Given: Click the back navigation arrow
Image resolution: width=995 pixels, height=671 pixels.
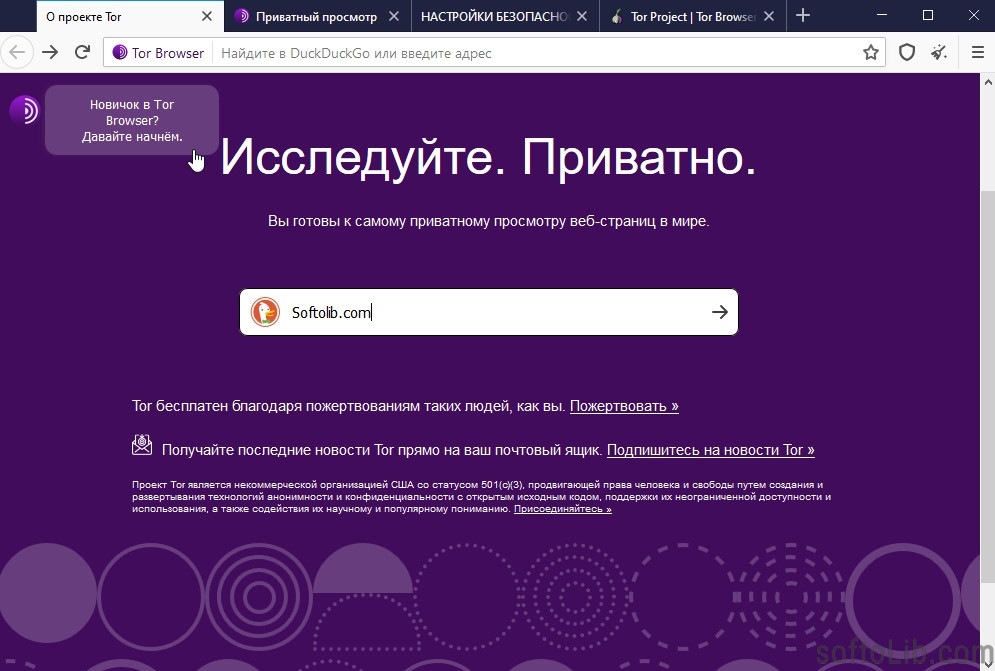Looking at the screenshot, I should pos(17,53).
